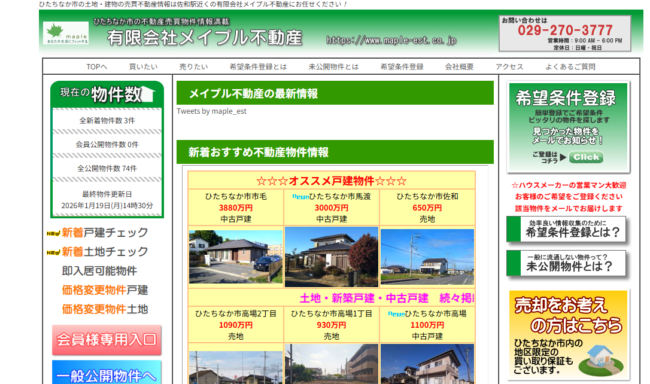Click the ひたちなか市高場2丁目 listing title

pos(235,314)
